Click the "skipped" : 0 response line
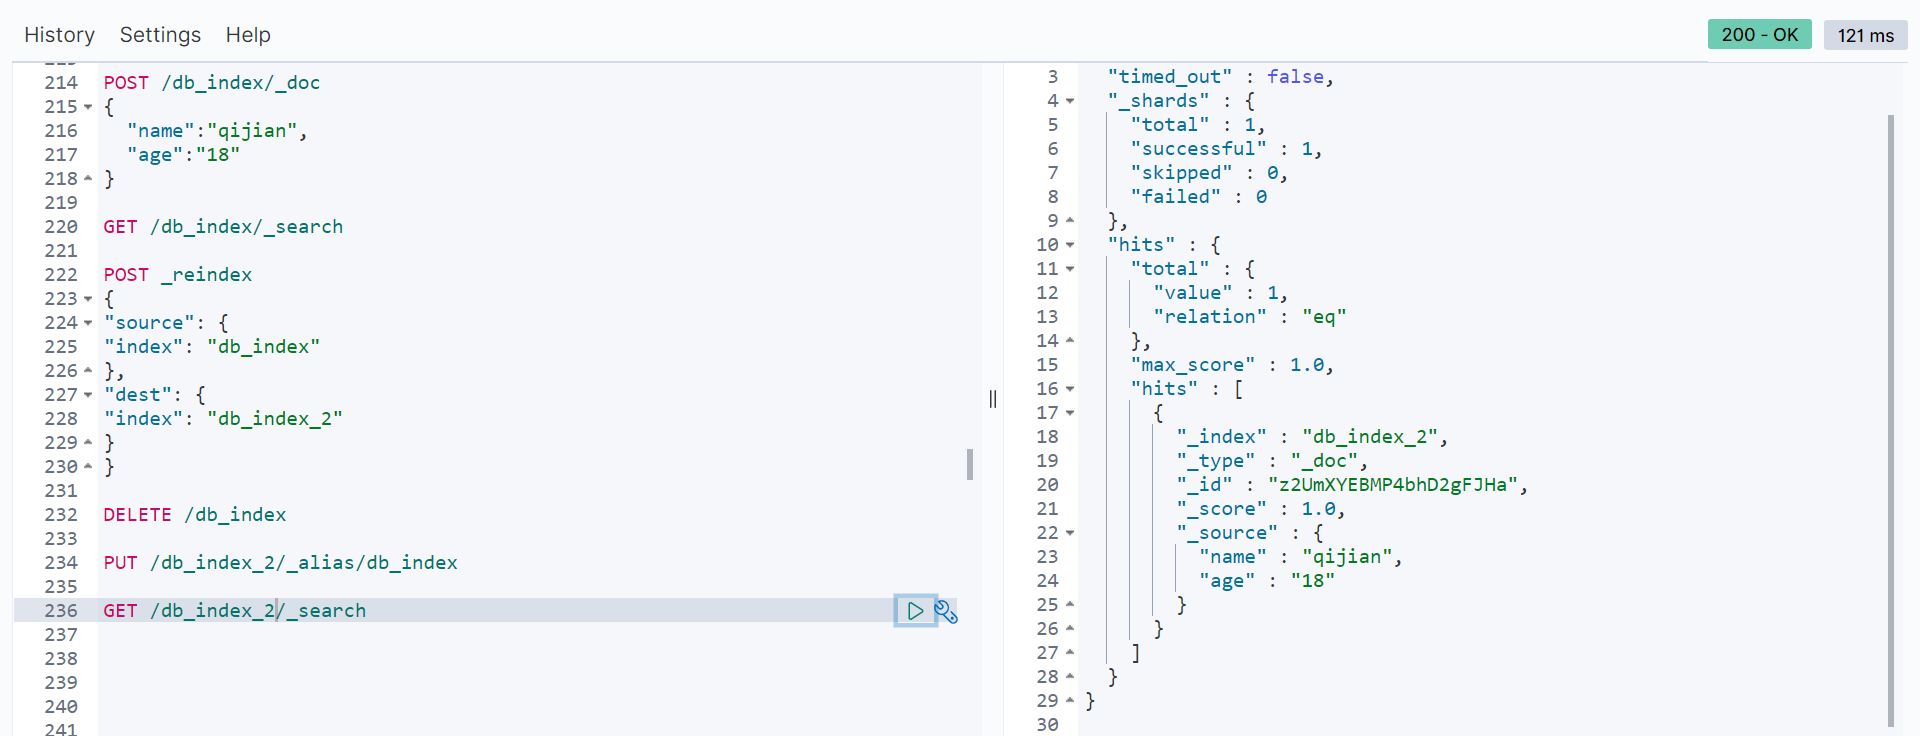 (x=1209, y=173)
